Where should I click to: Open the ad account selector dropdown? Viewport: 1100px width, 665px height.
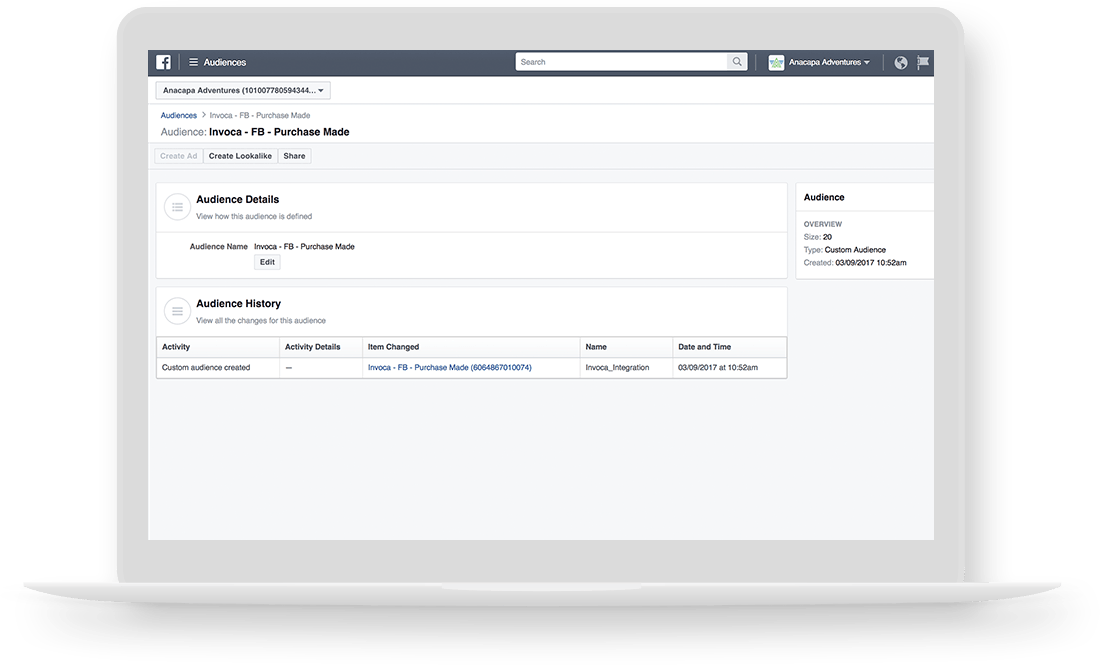click(243, 90)
